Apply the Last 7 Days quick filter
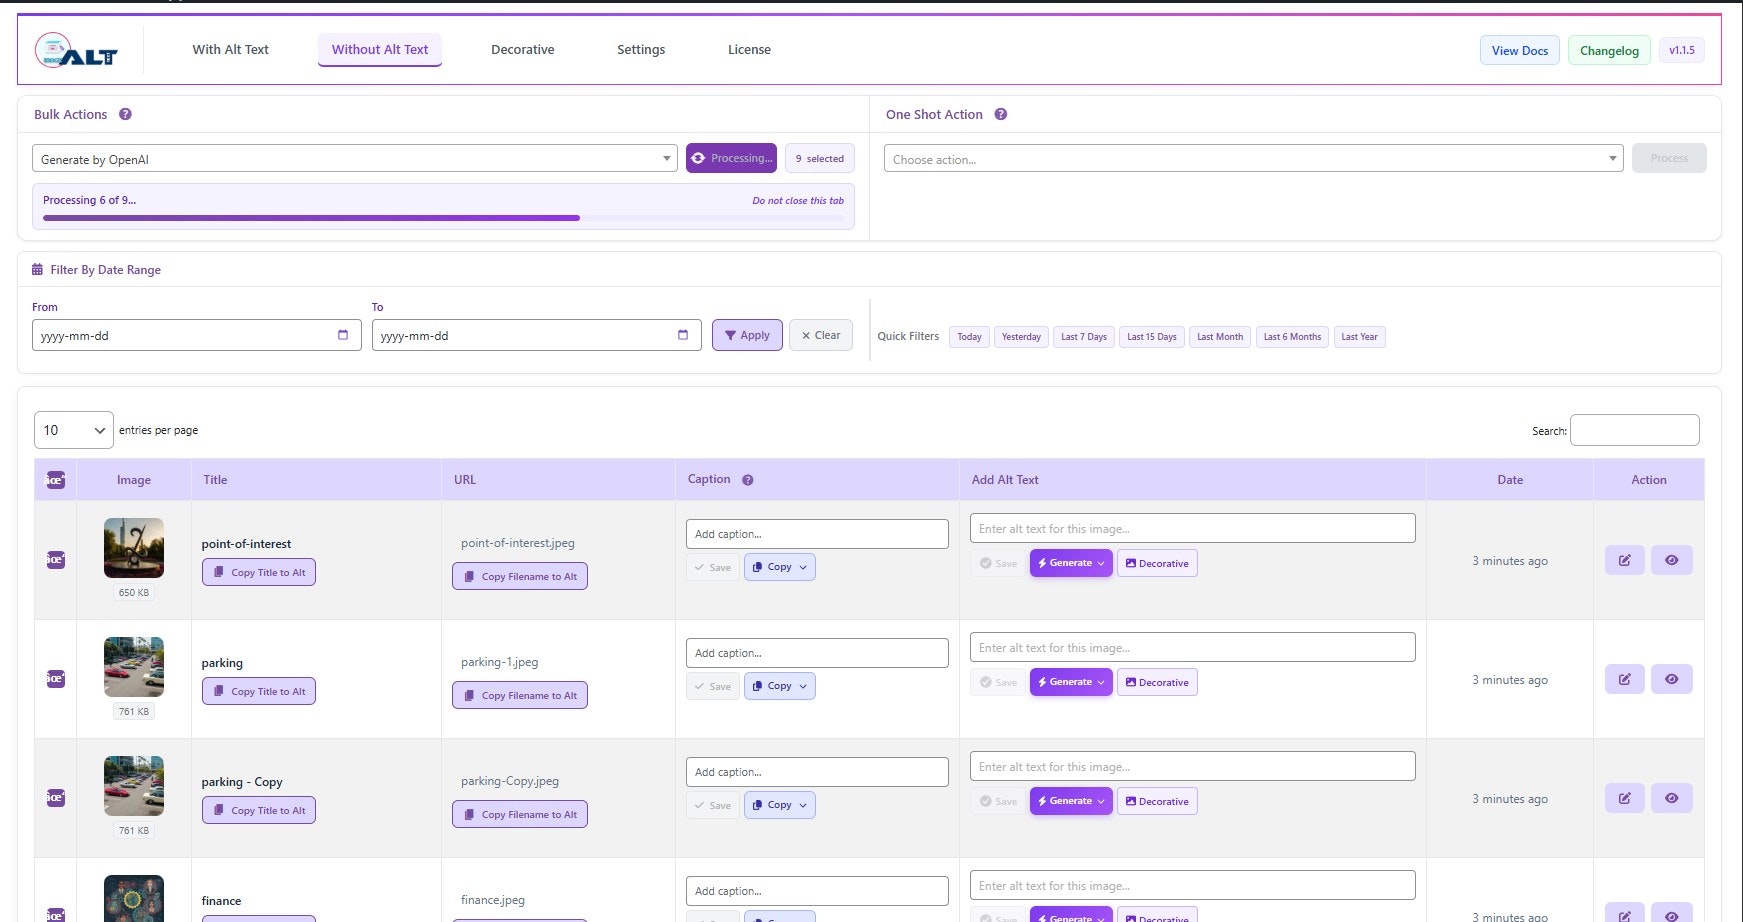 (x=1084, y=337)
